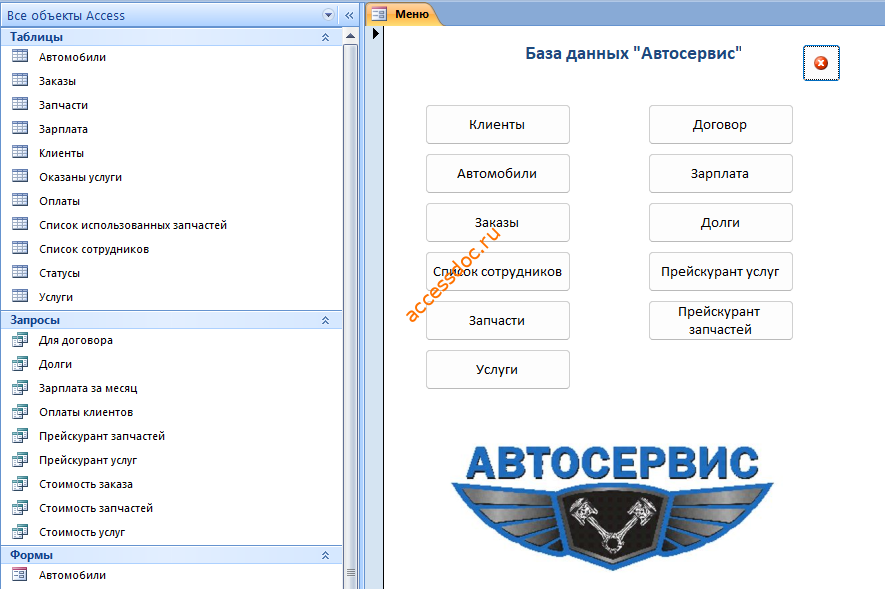Click the table icon beside Оплаты

click(20, 200)
